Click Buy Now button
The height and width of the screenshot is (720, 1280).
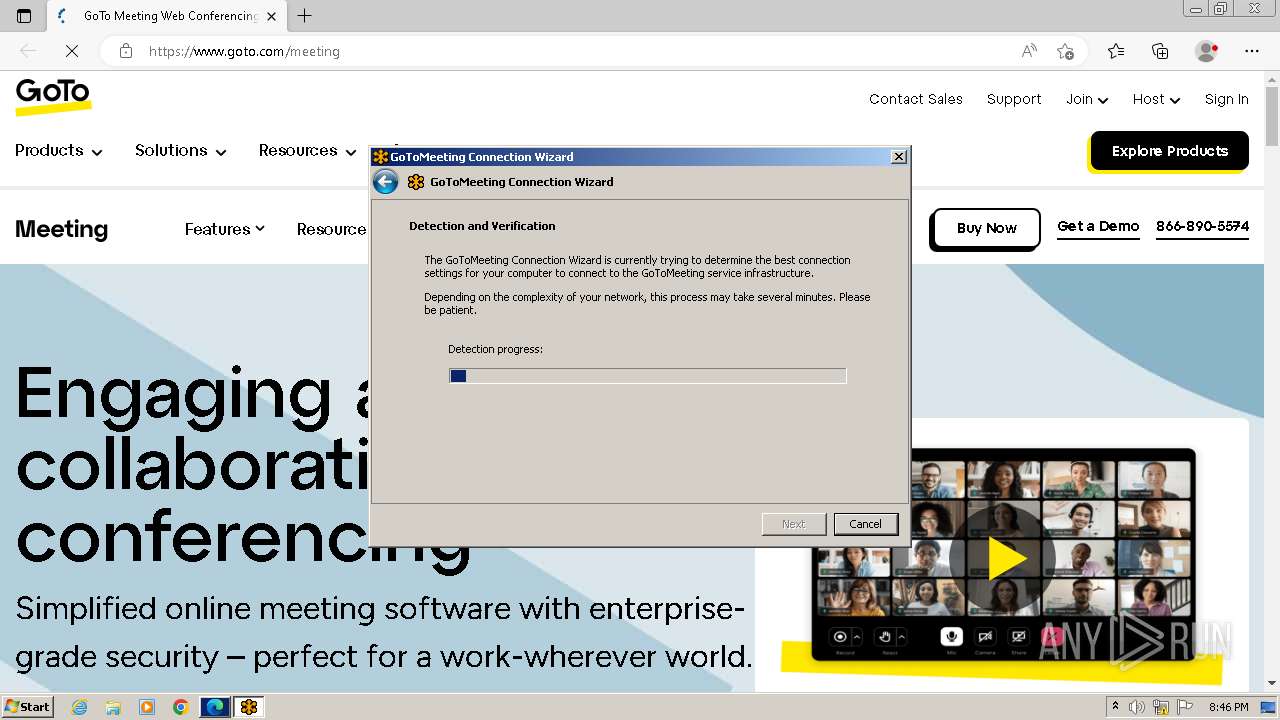pyautogui.click(x=986, y=228)
